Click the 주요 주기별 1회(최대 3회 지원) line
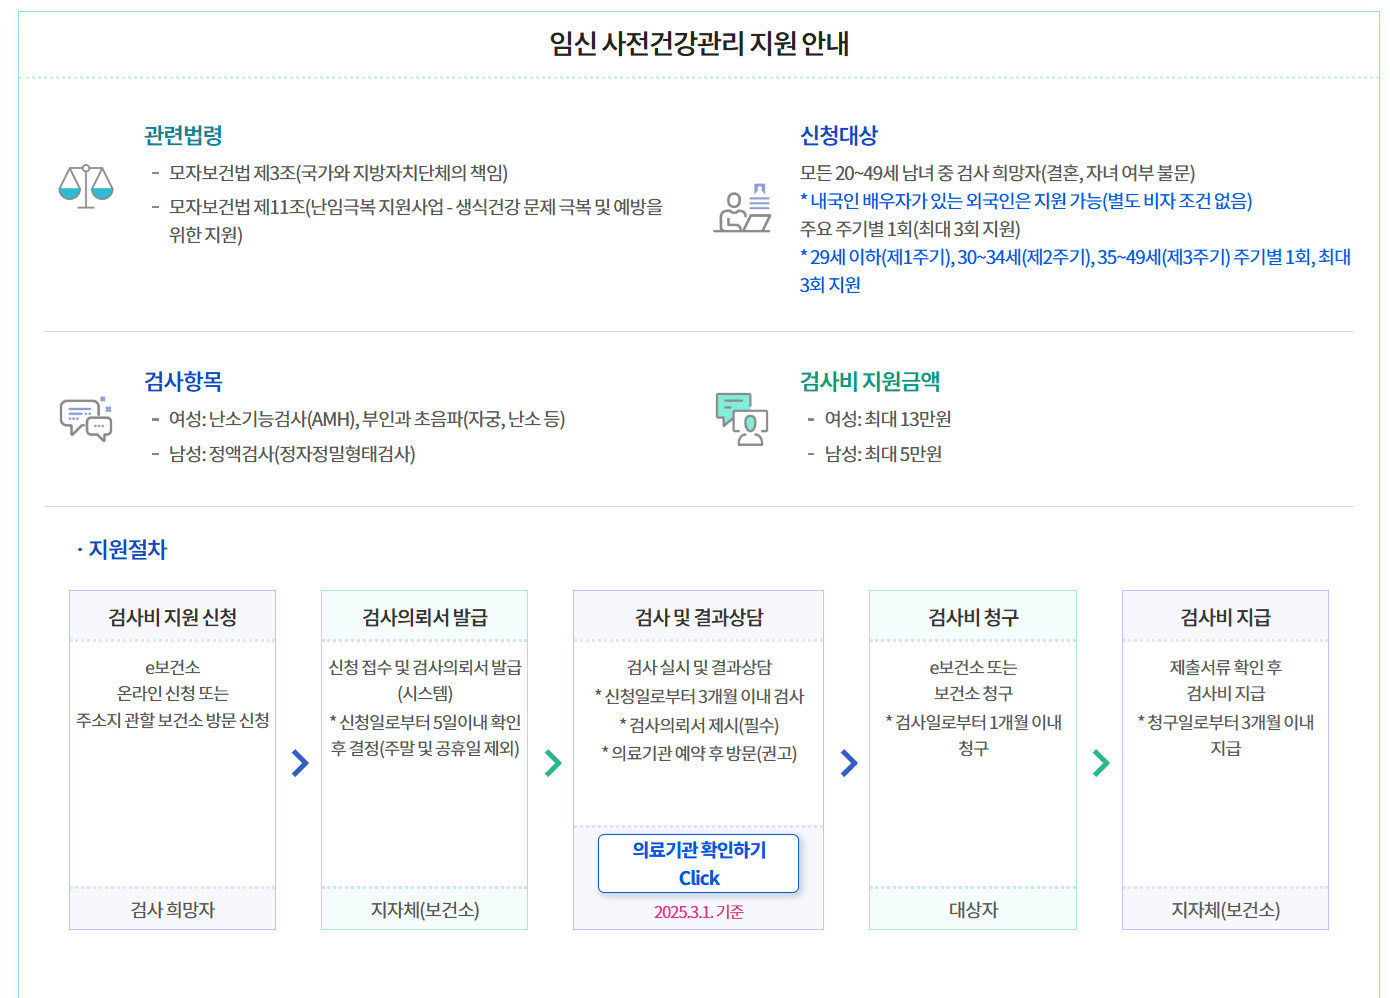 click(910, 229)
